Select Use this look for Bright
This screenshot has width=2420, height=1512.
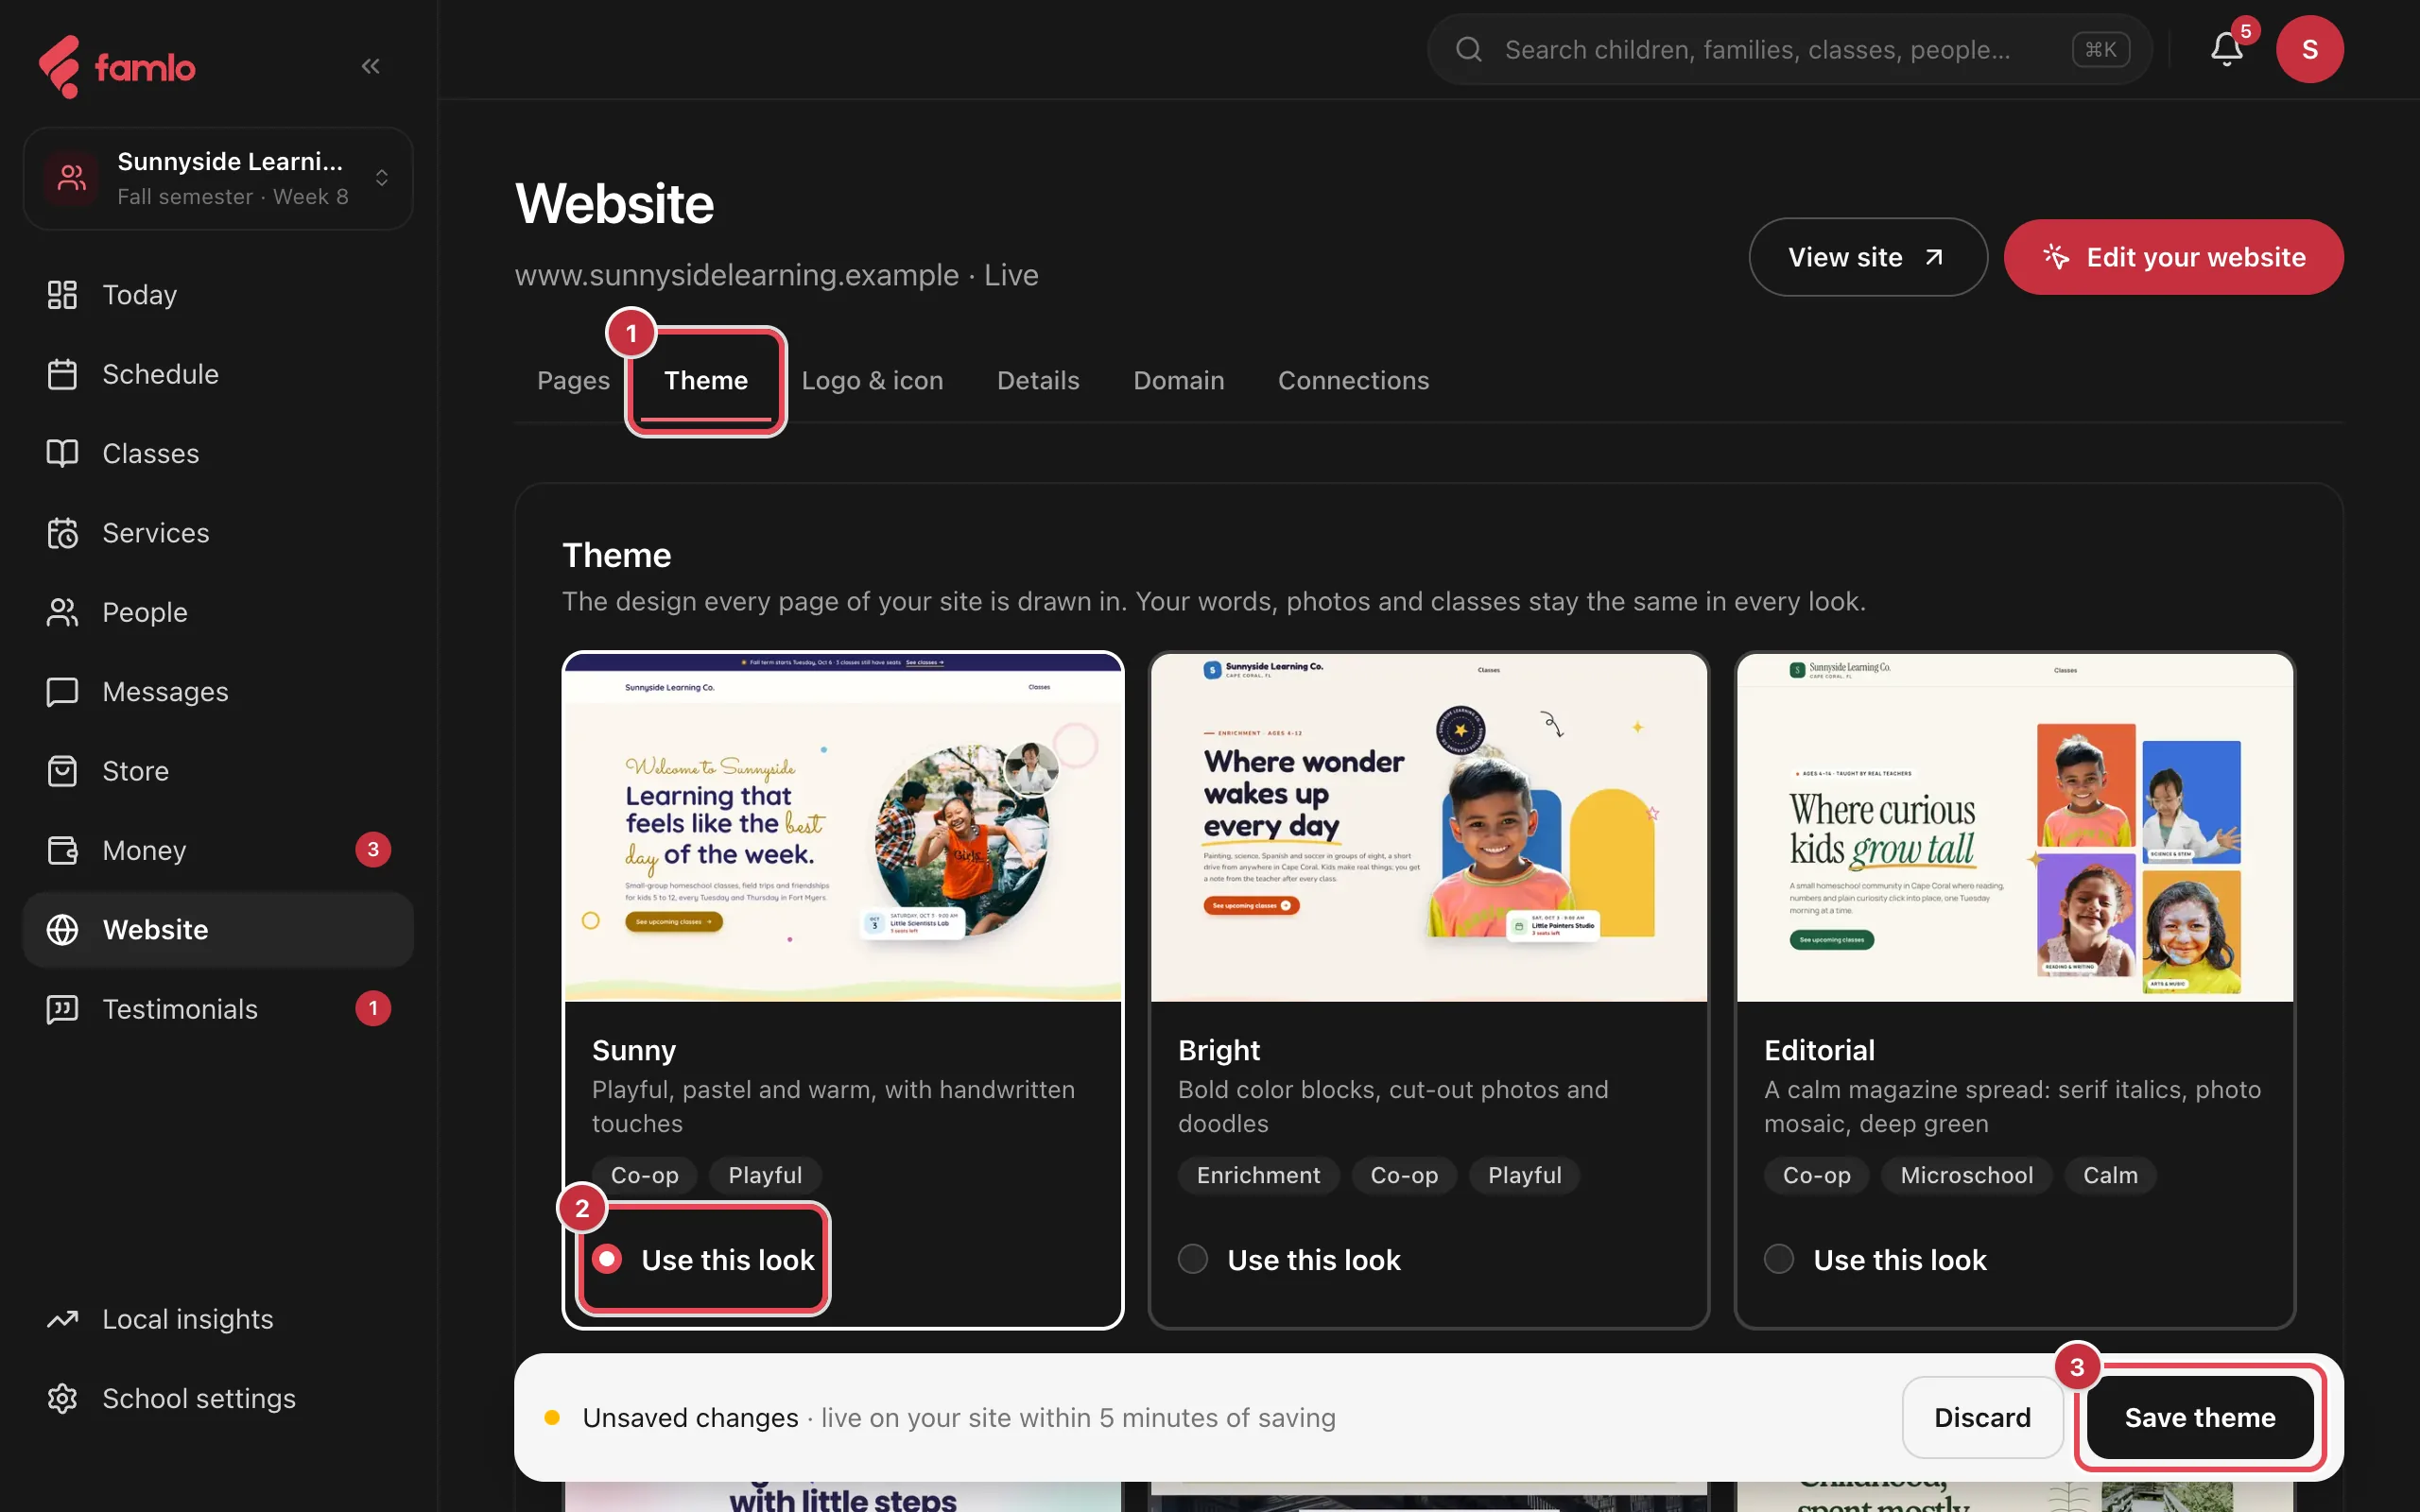[x=1290, y=1259]
